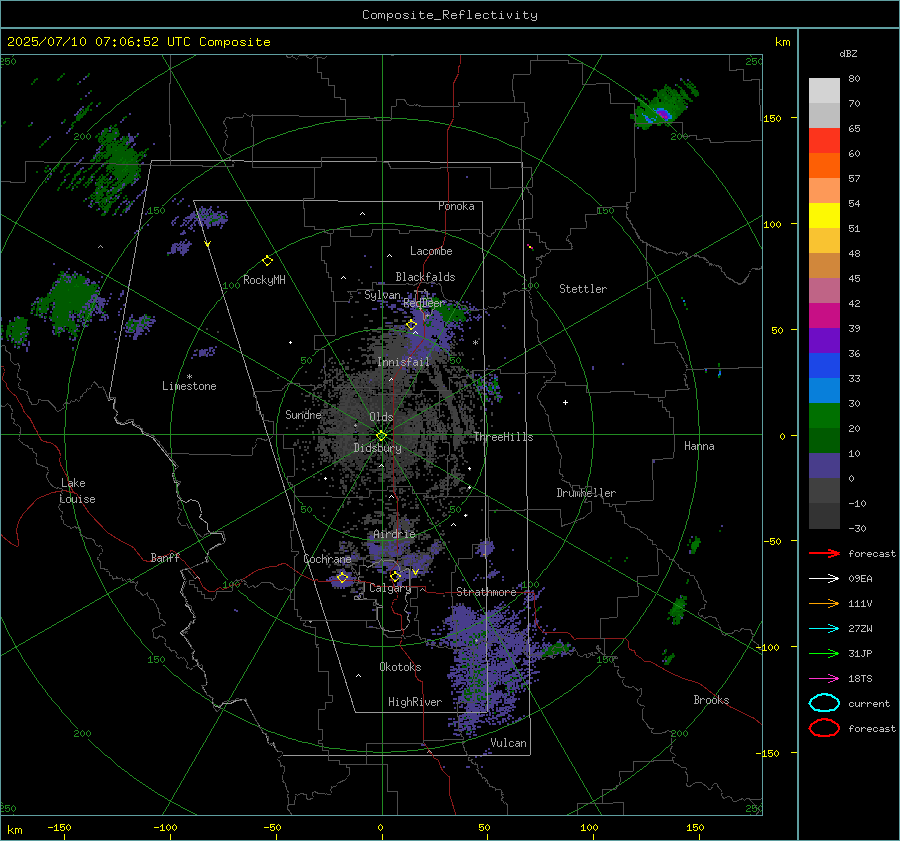Image resolution: width=900 pixels, height=841 pixels.
Task: Click the Banff town label
Action: 165,558
